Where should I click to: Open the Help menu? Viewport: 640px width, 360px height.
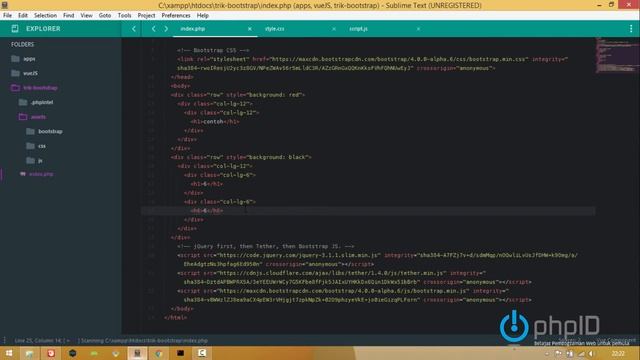pyautogui.click(x=203, y=16)
